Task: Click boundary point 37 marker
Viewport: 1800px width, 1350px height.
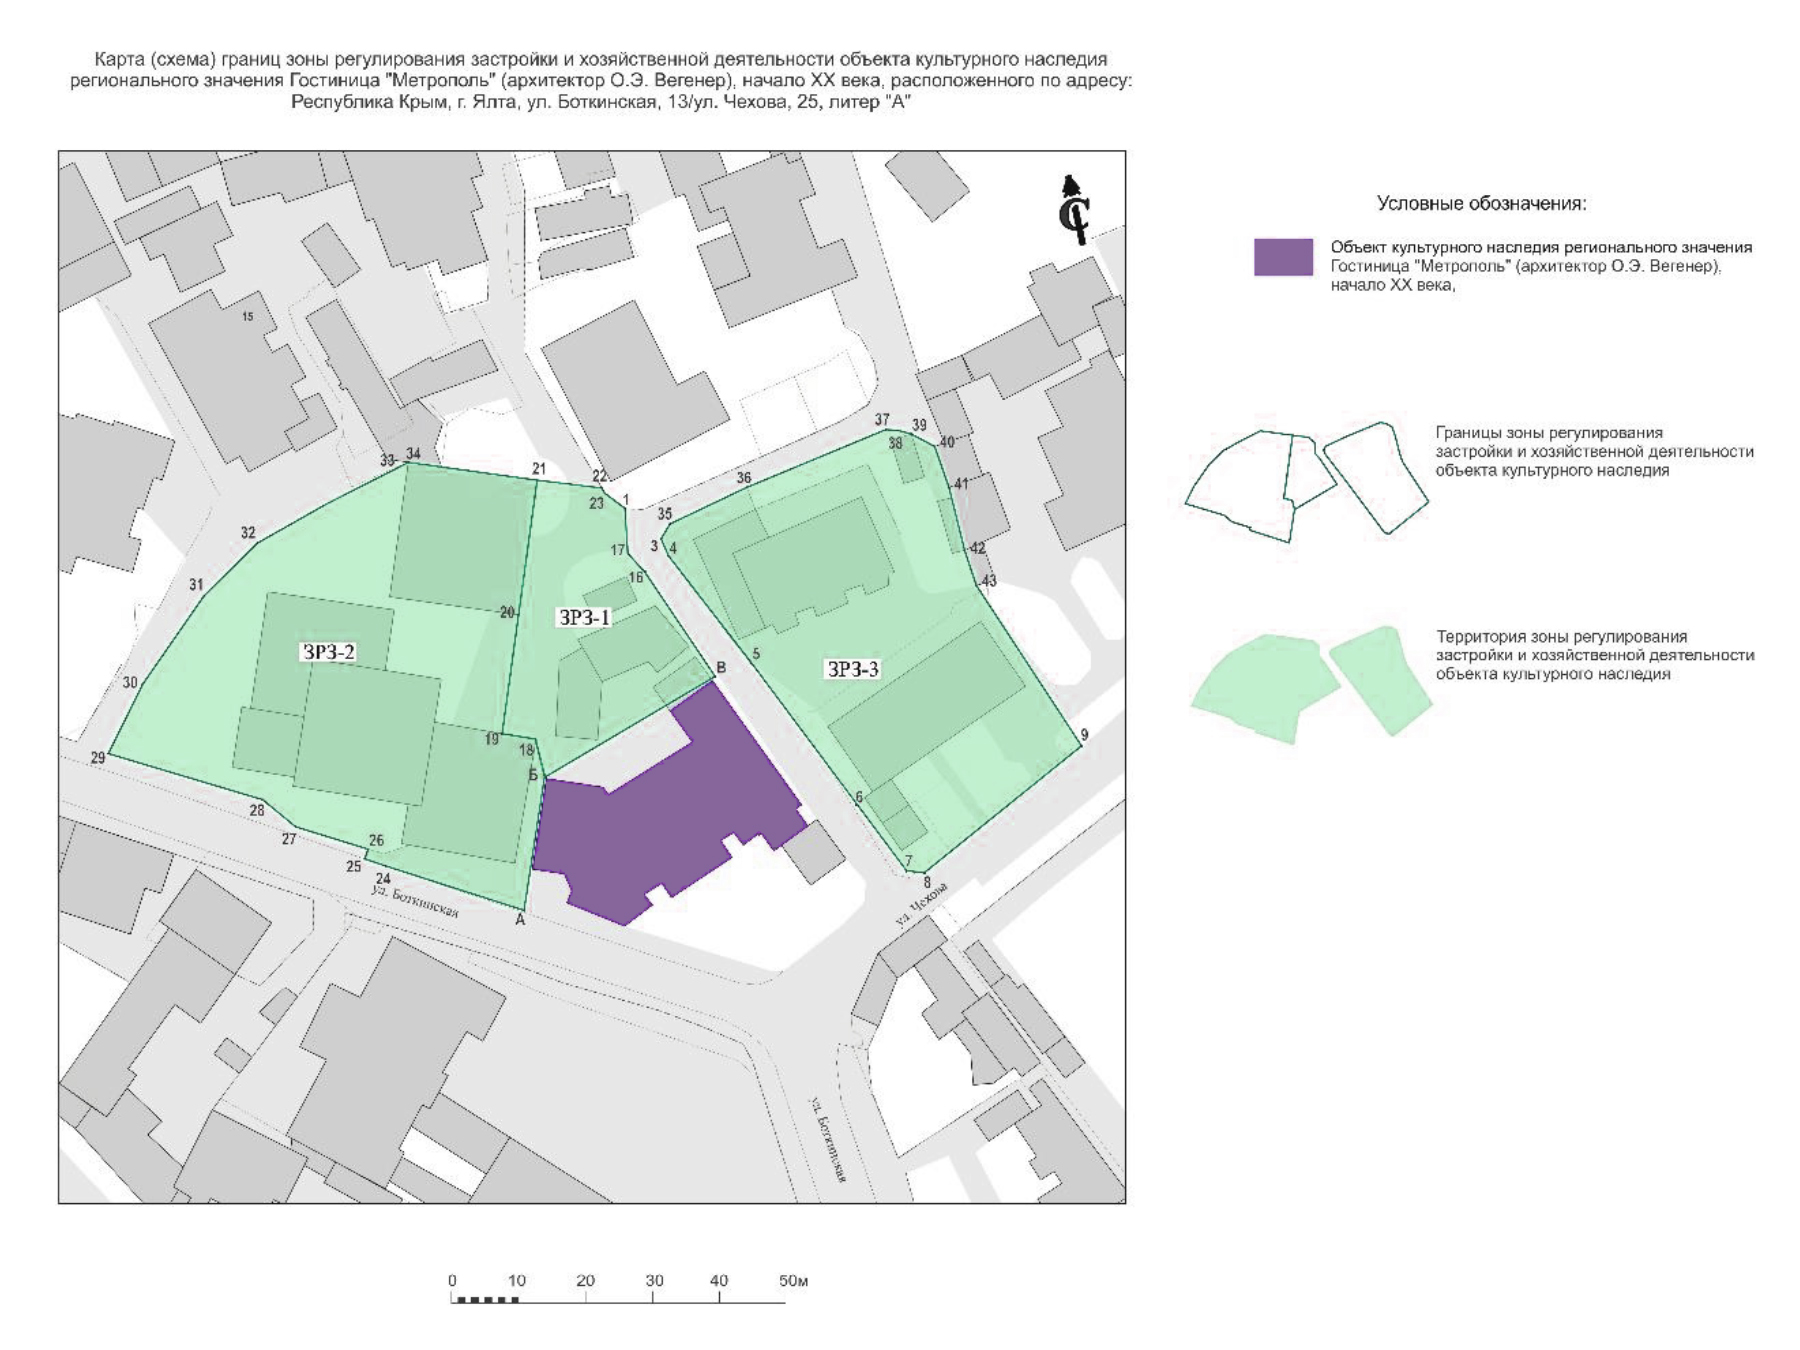Action: pyautogui.click(x=882, y=420)
